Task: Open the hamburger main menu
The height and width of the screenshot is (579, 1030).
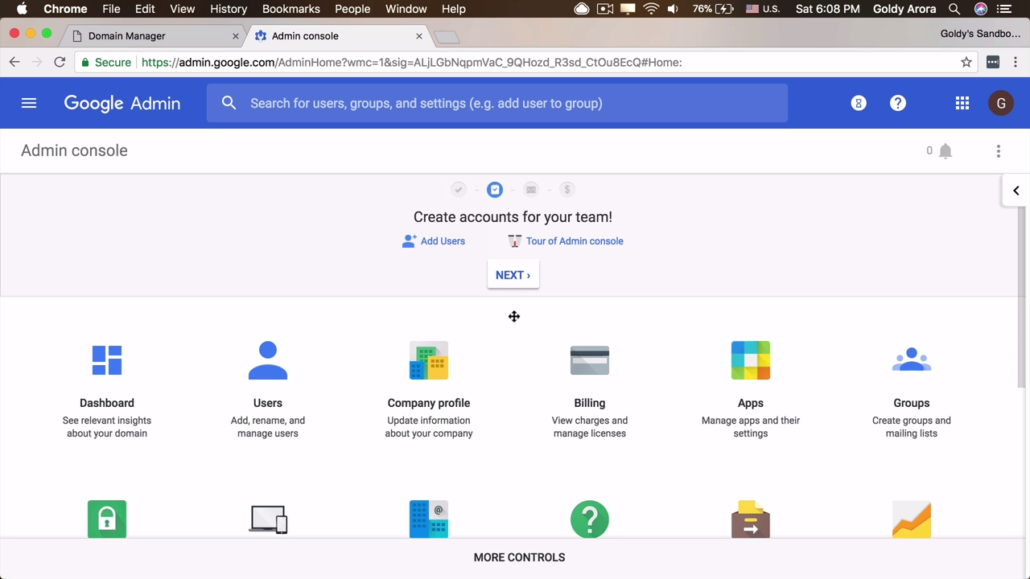Action: [x=28, y=103]
